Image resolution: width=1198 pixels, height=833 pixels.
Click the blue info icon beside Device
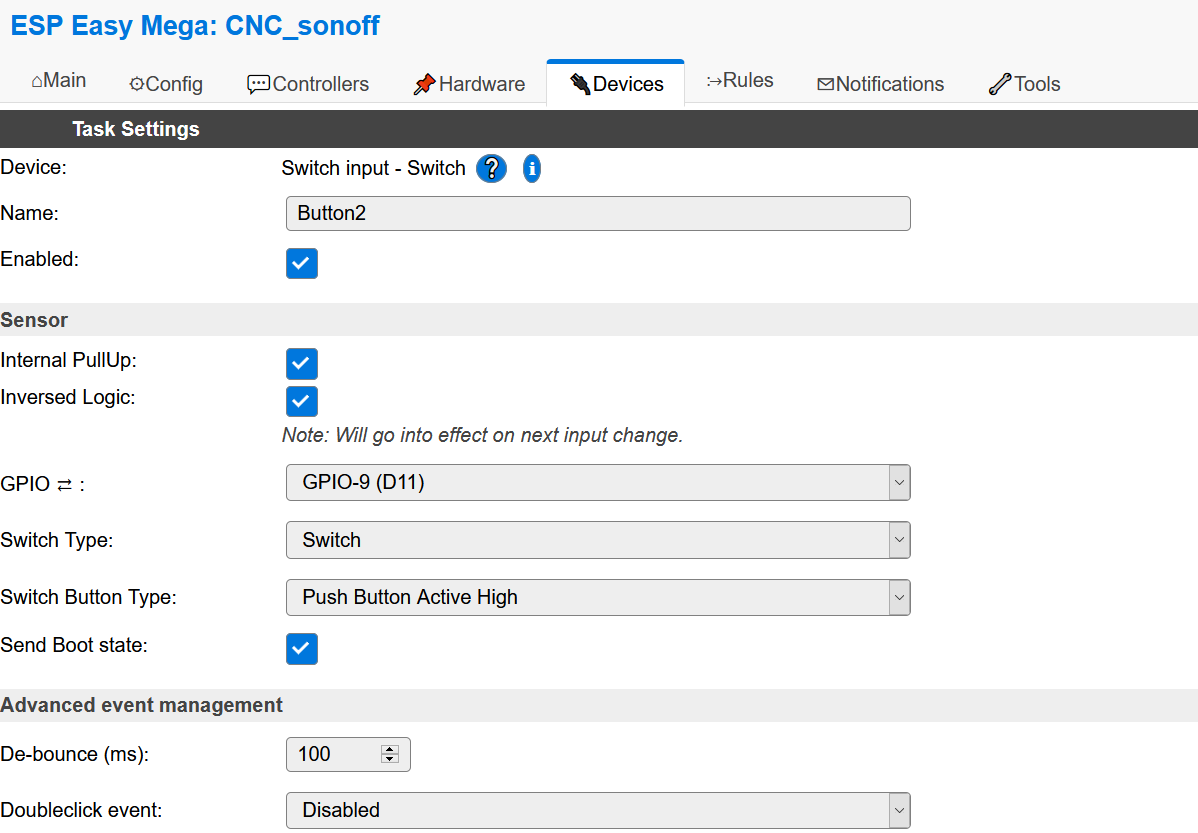tap(532, 168)
